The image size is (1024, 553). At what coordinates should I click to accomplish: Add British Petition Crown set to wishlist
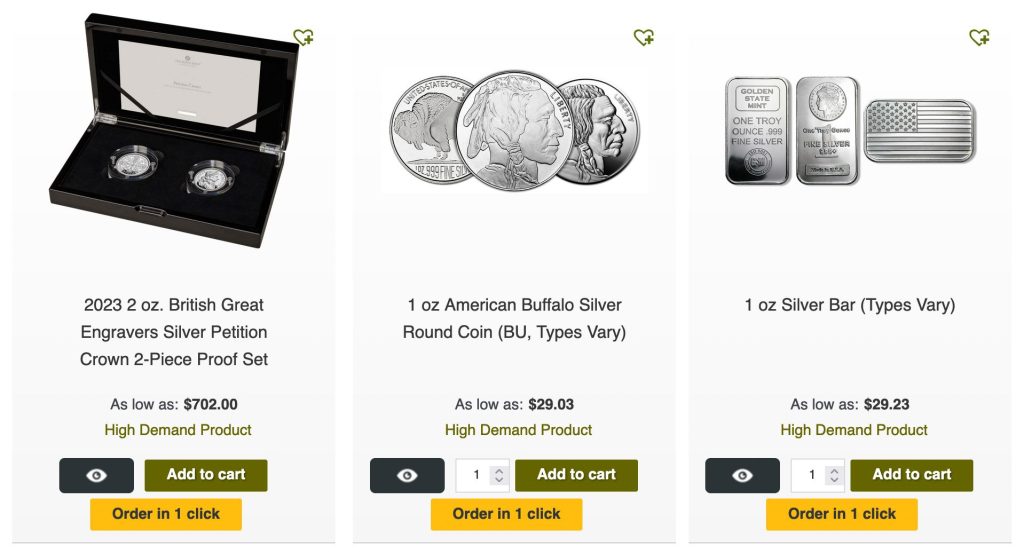point(304,38)
